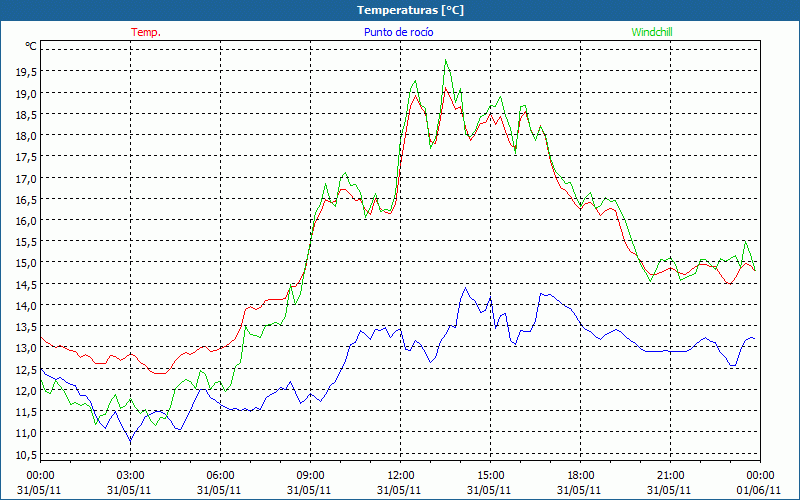This screenshot has width=800, height=500.
Task: Click the "31/05/11" date below "21:00"
Action: [669, 490]
